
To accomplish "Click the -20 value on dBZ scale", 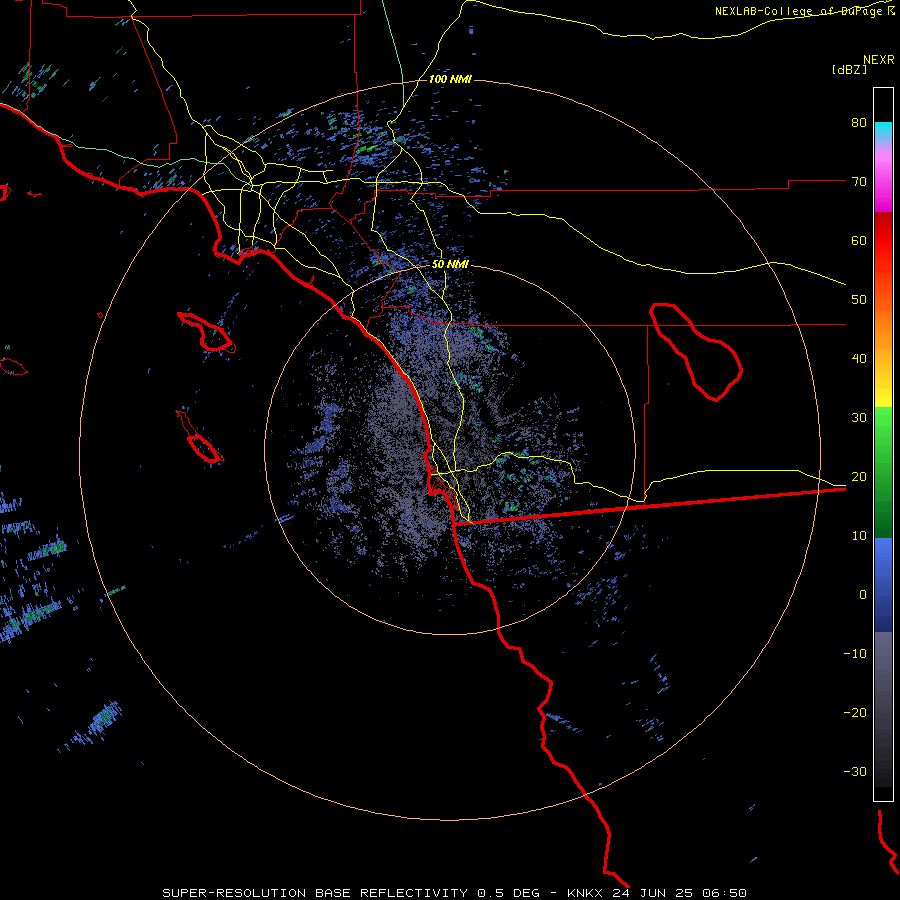I will [x=855, y=712].
